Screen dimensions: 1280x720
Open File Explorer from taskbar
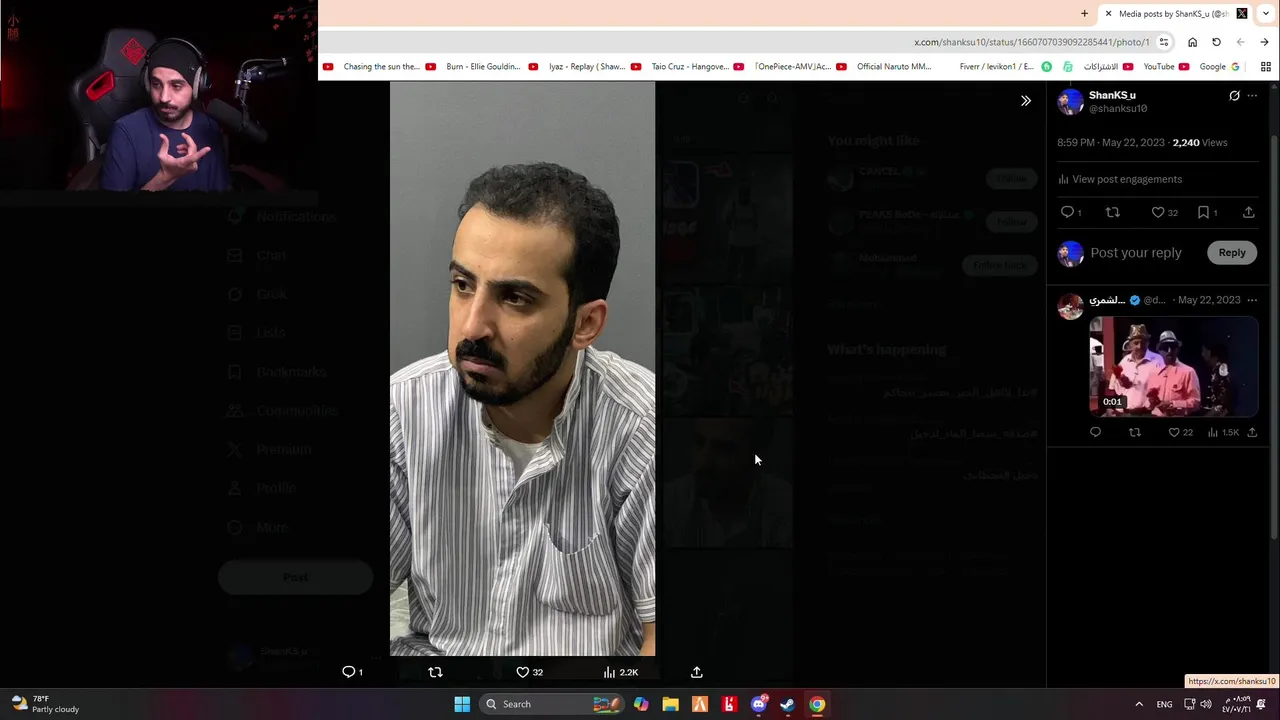[670, 704]
